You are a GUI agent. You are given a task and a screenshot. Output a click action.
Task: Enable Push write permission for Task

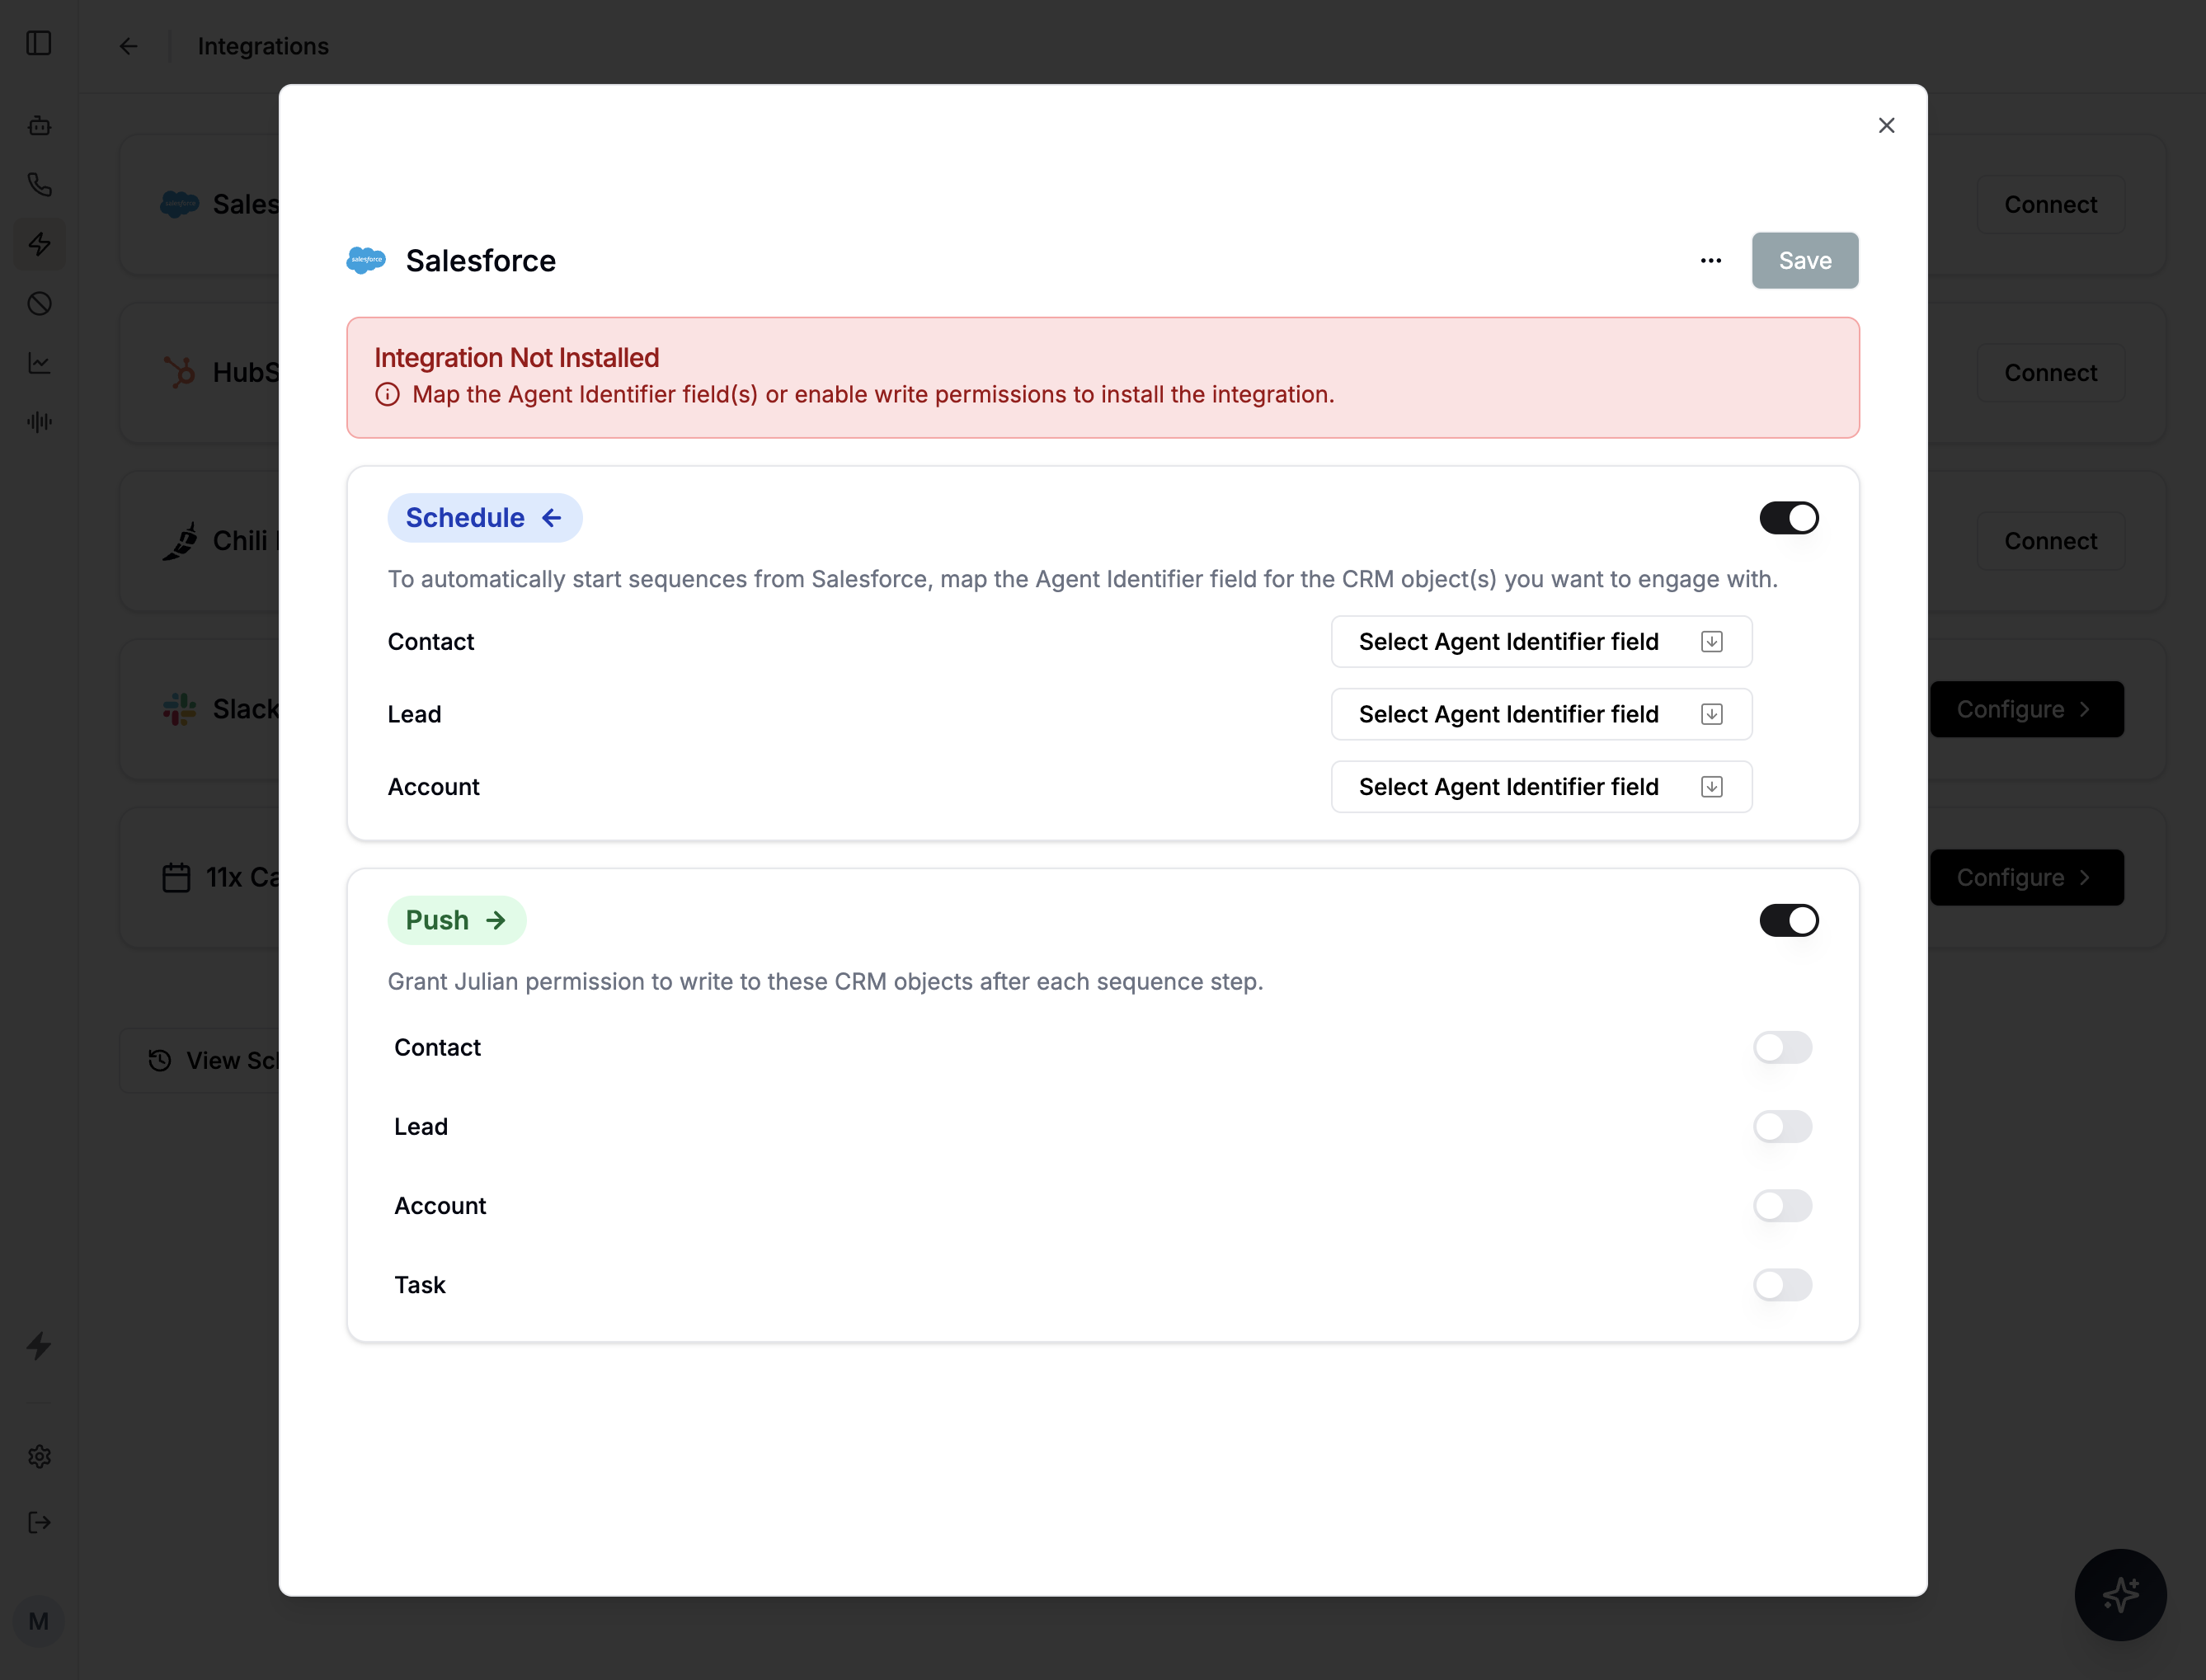pyautogui.click(x=1782, y=1285)
